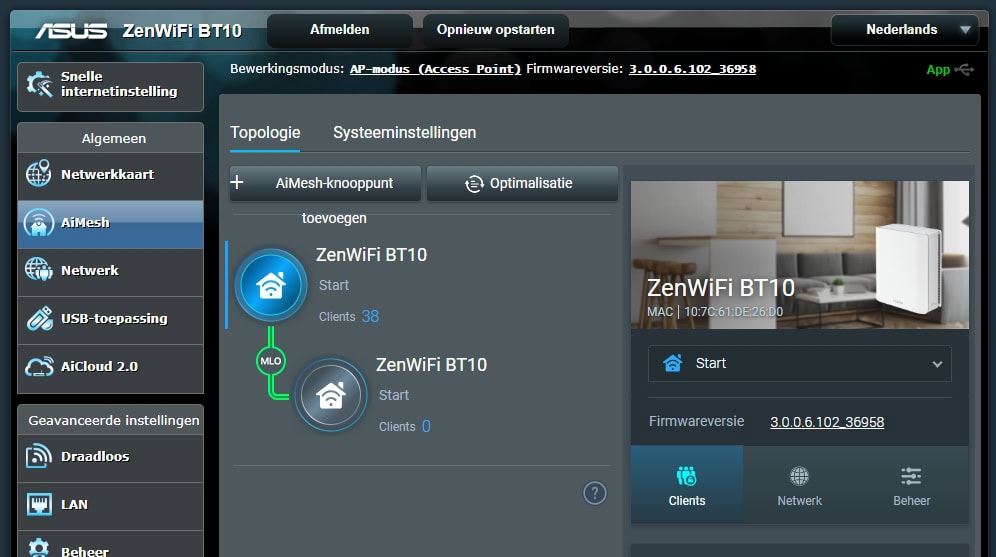996x557 pixels.
Task: Select the secondary ZenWiFi BT10 node icon
Action: tap(330, 396)
